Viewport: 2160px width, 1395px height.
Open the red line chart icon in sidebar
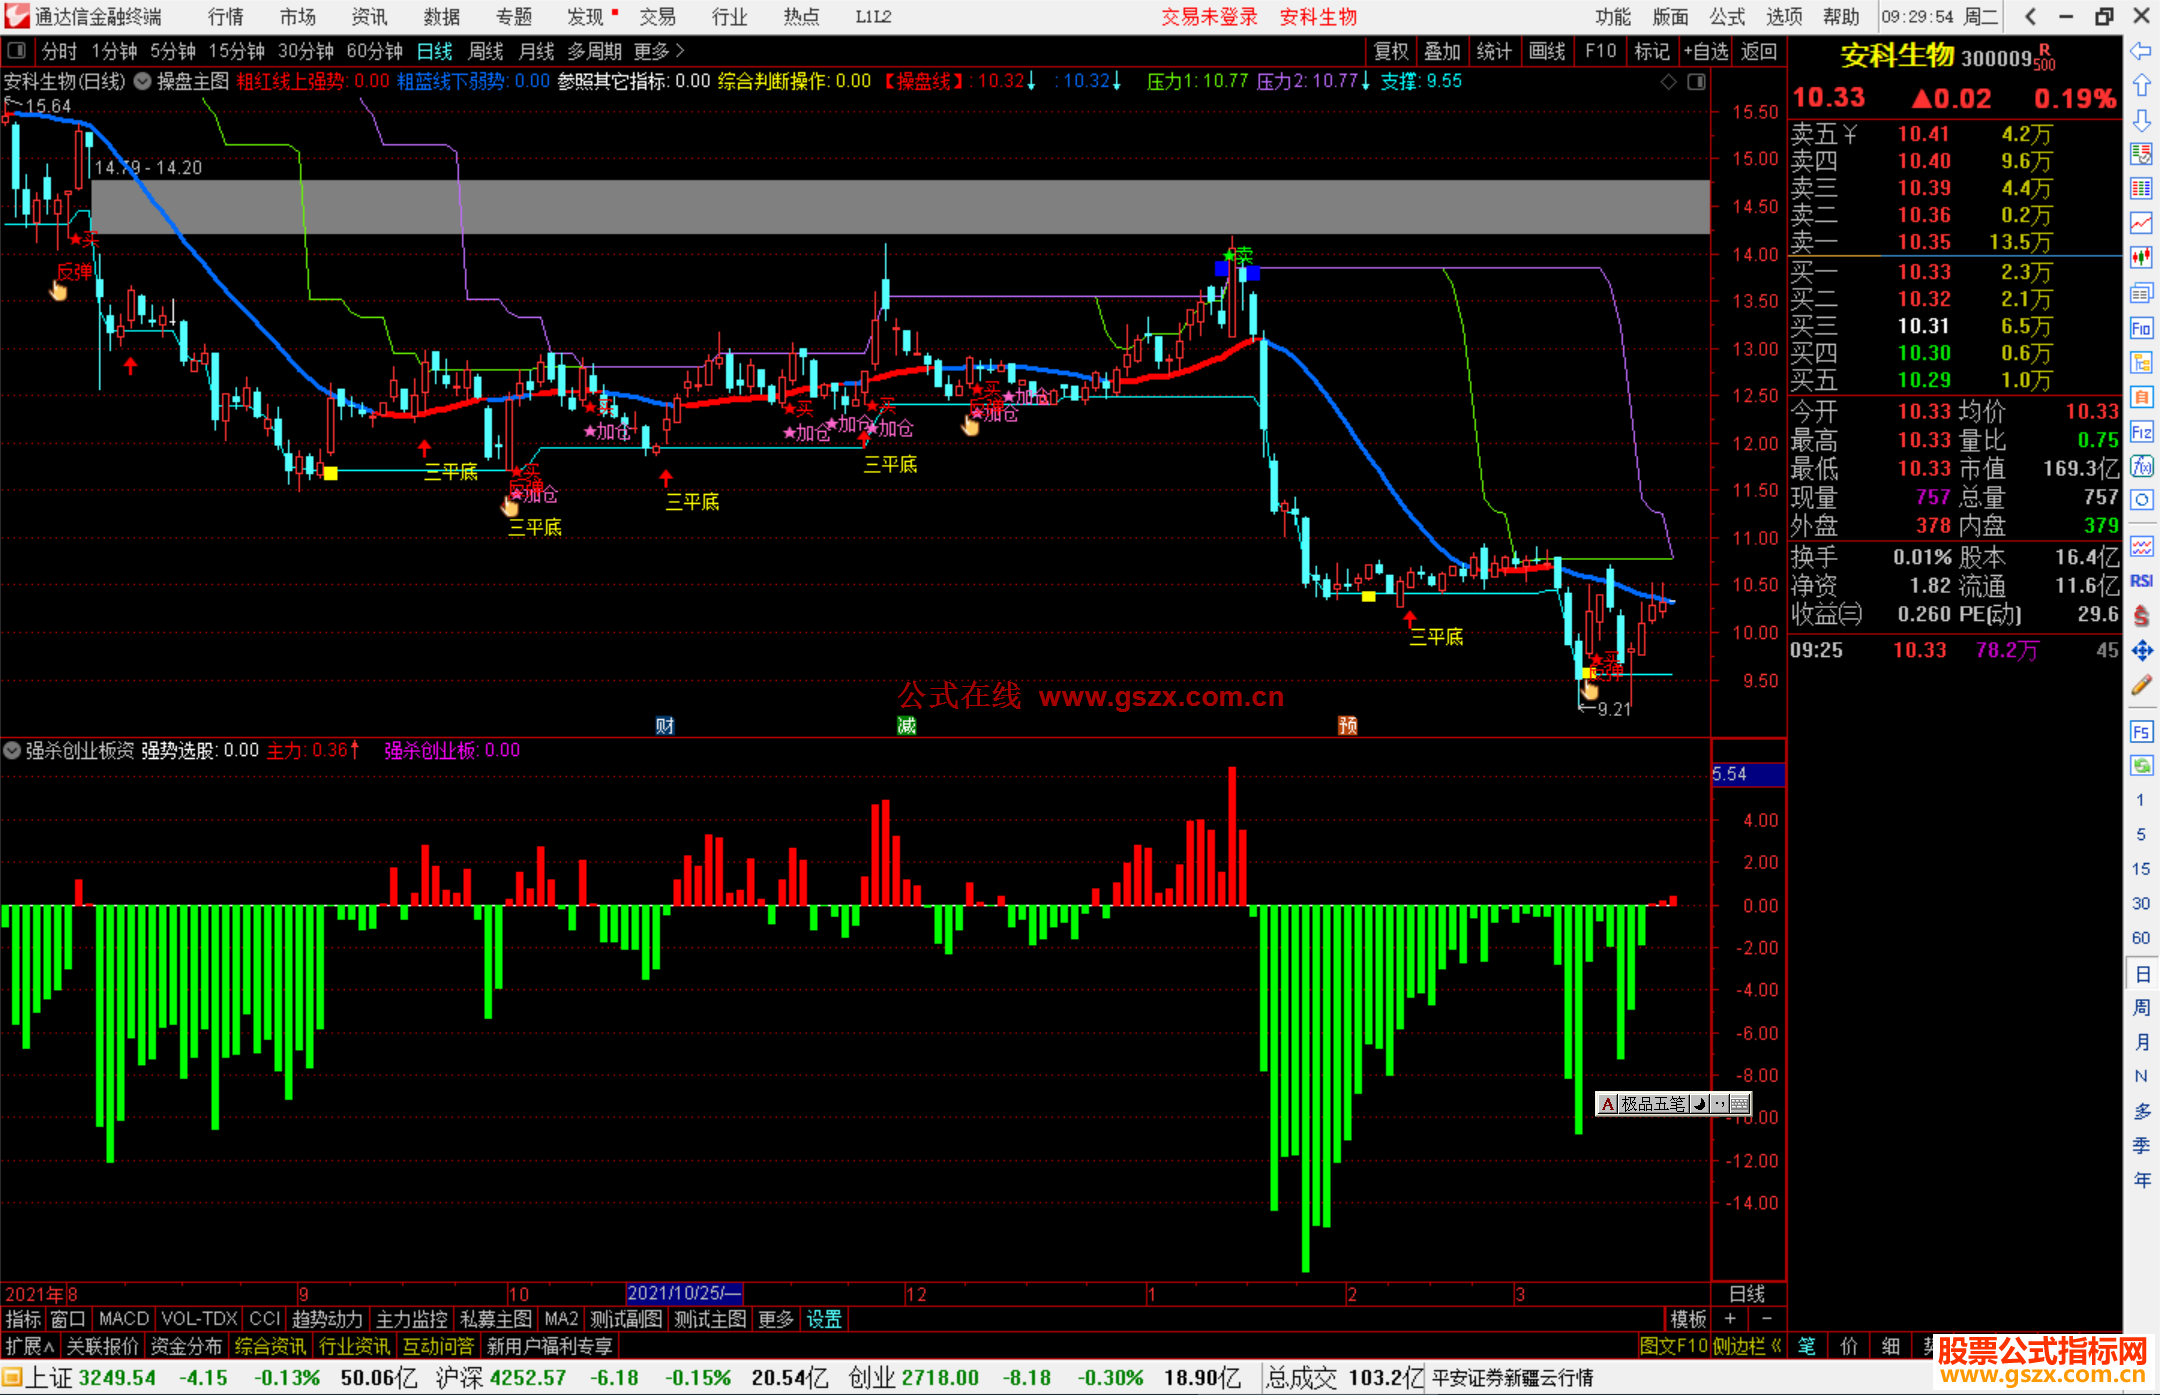(x=2141, y=223)
